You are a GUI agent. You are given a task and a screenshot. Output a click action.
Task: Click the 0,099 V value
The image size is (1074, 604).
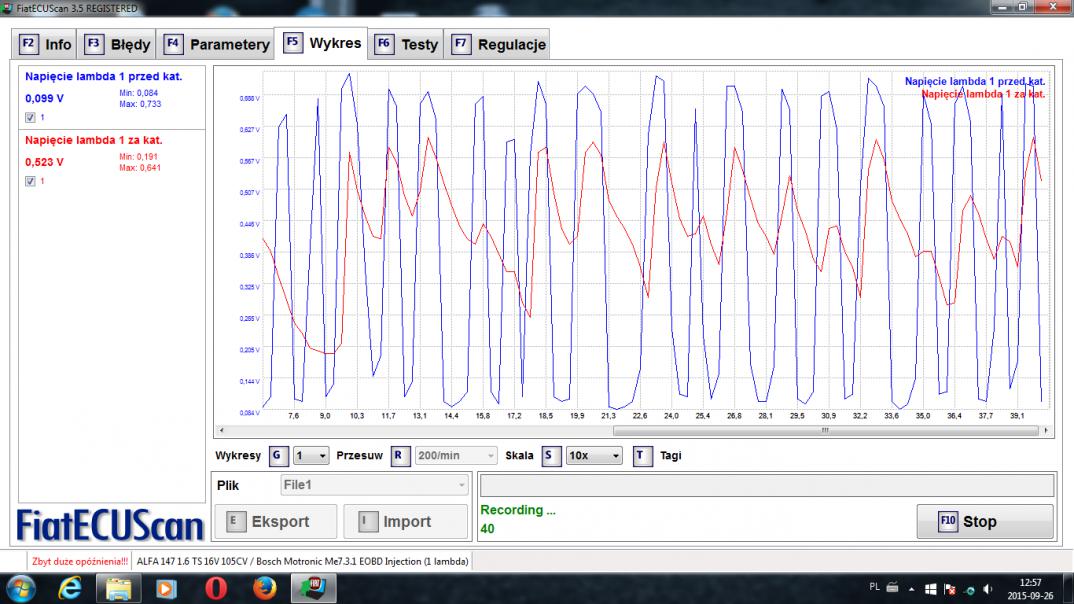click(x=45, y=99)
